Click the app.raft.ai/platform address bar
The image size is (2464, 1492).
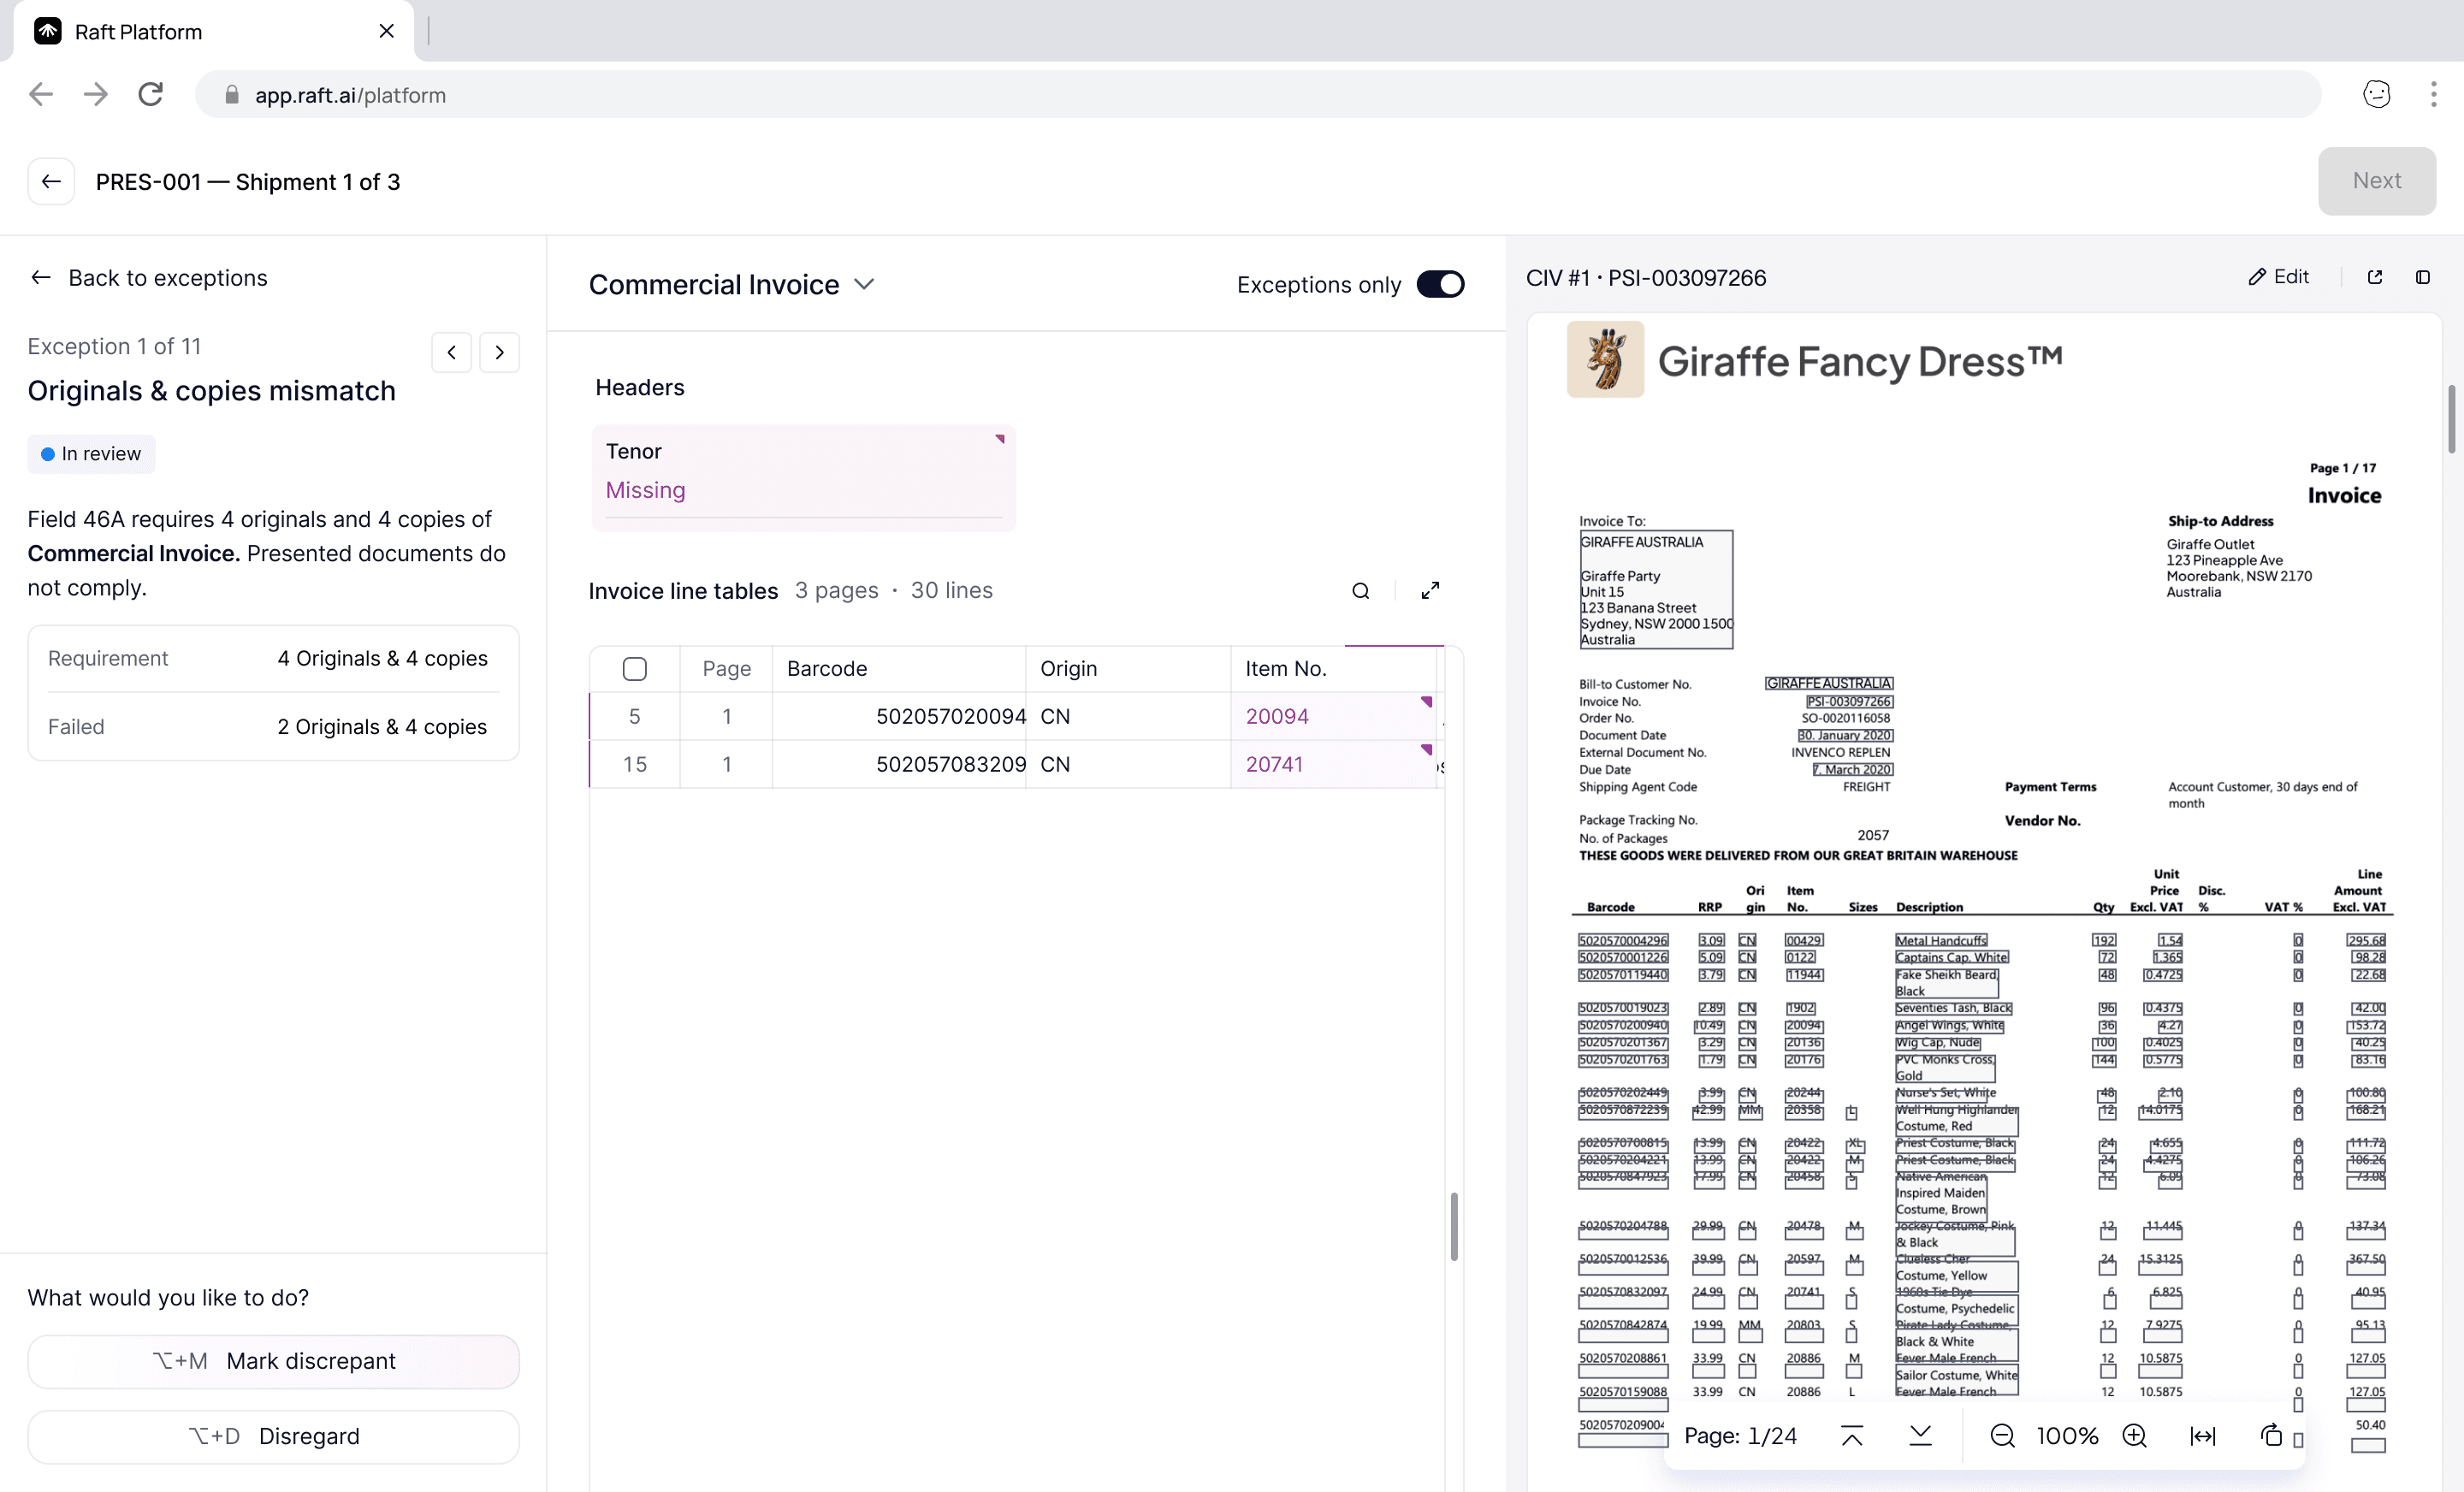(1258, 94)
